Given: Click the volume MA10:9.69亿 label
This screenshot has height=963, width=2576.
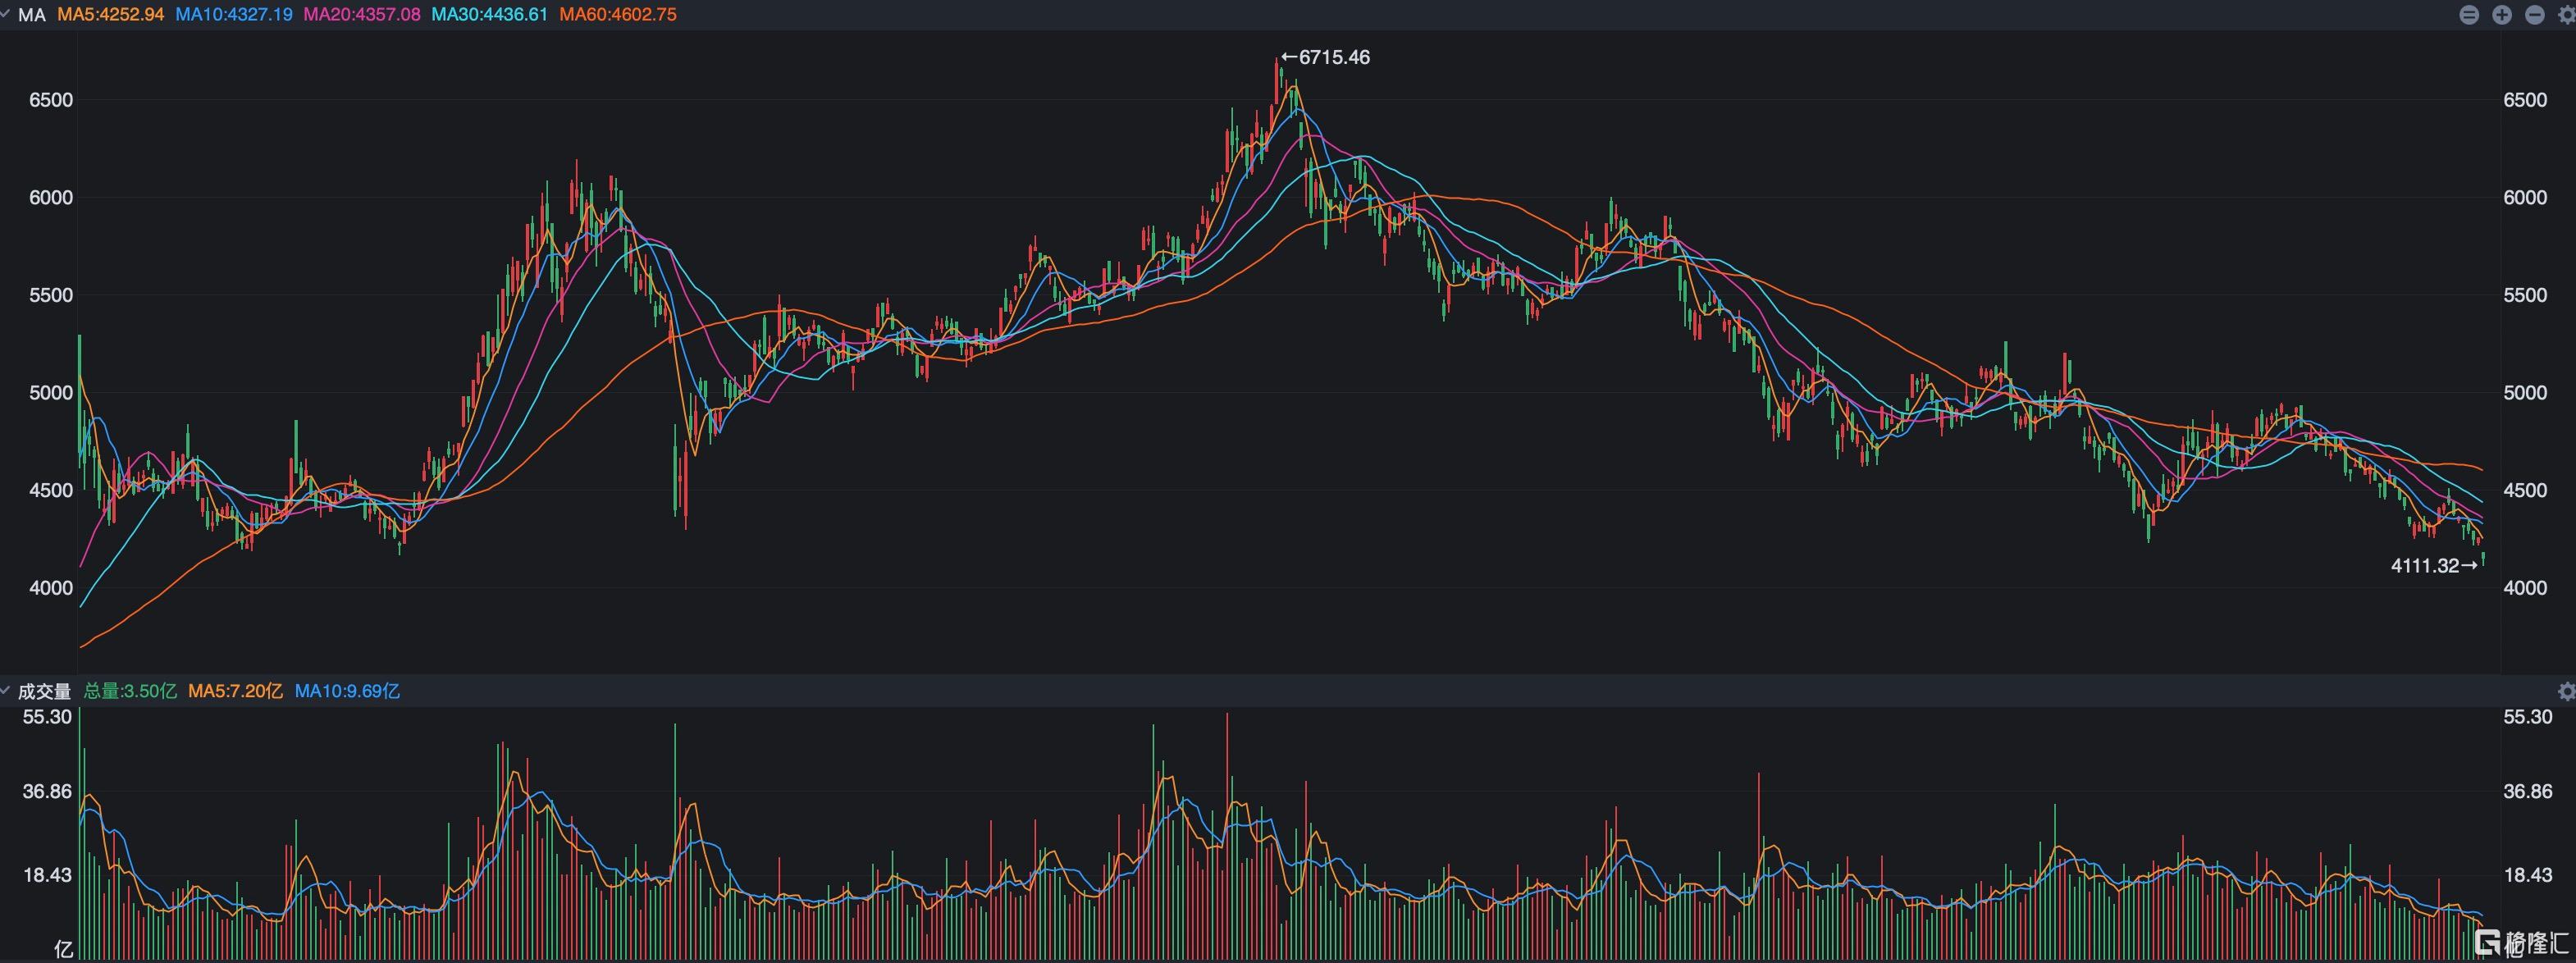Looking at the screenshot, I should click(x=347, y=691).
